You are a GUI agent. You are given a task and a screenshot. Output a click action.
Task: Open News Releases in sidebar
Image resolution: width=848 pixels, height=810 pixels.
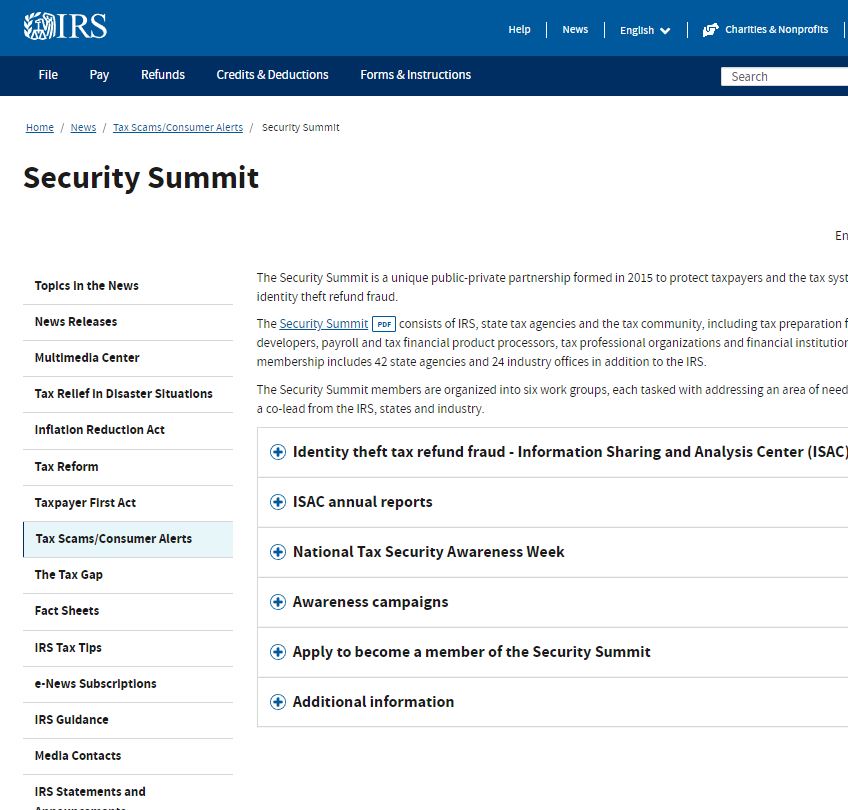coord(128,322)
